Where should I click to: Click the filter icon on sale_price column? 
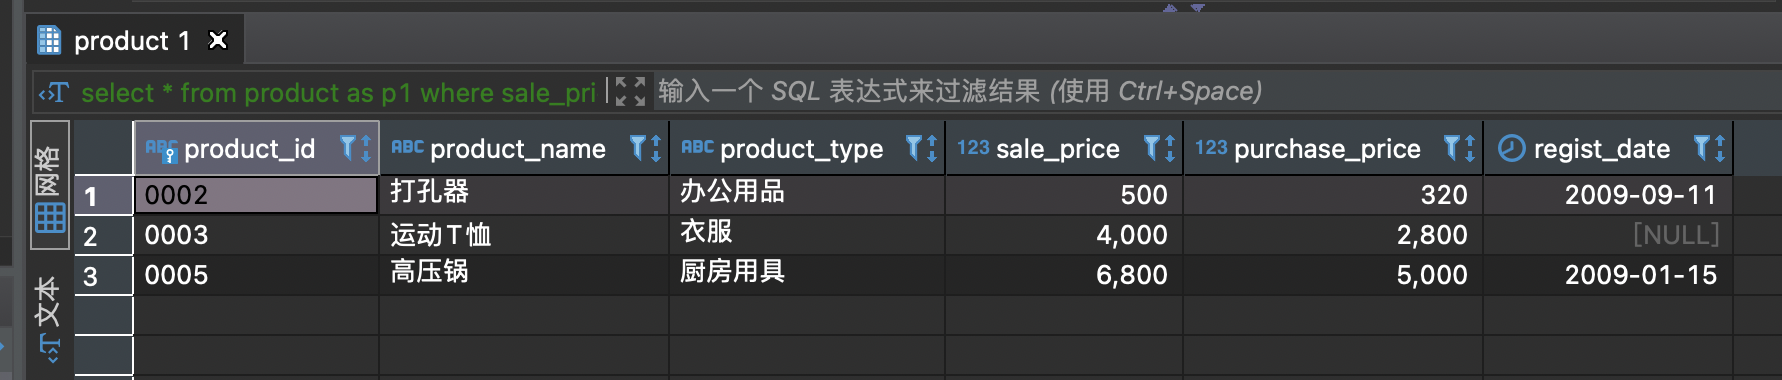point(1152,149)
